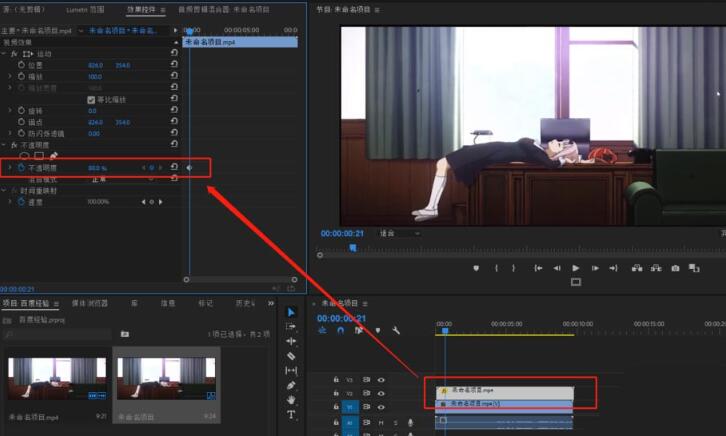This screenshot has height=436, width=726.
Task: Select the Selection tool arrow
Action: (x=291, y=312)
